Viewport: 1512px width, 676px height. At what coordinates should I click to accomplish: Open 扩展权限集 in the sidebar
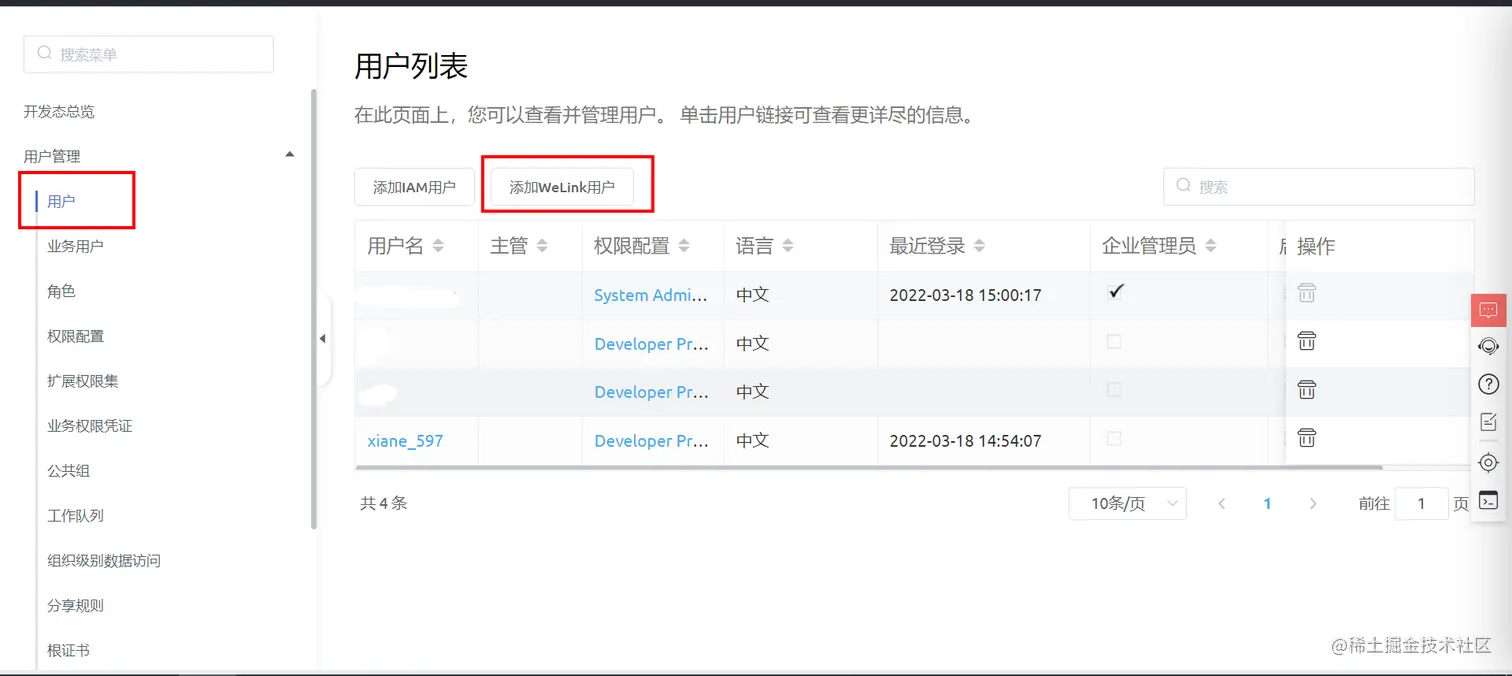[83, 381]
